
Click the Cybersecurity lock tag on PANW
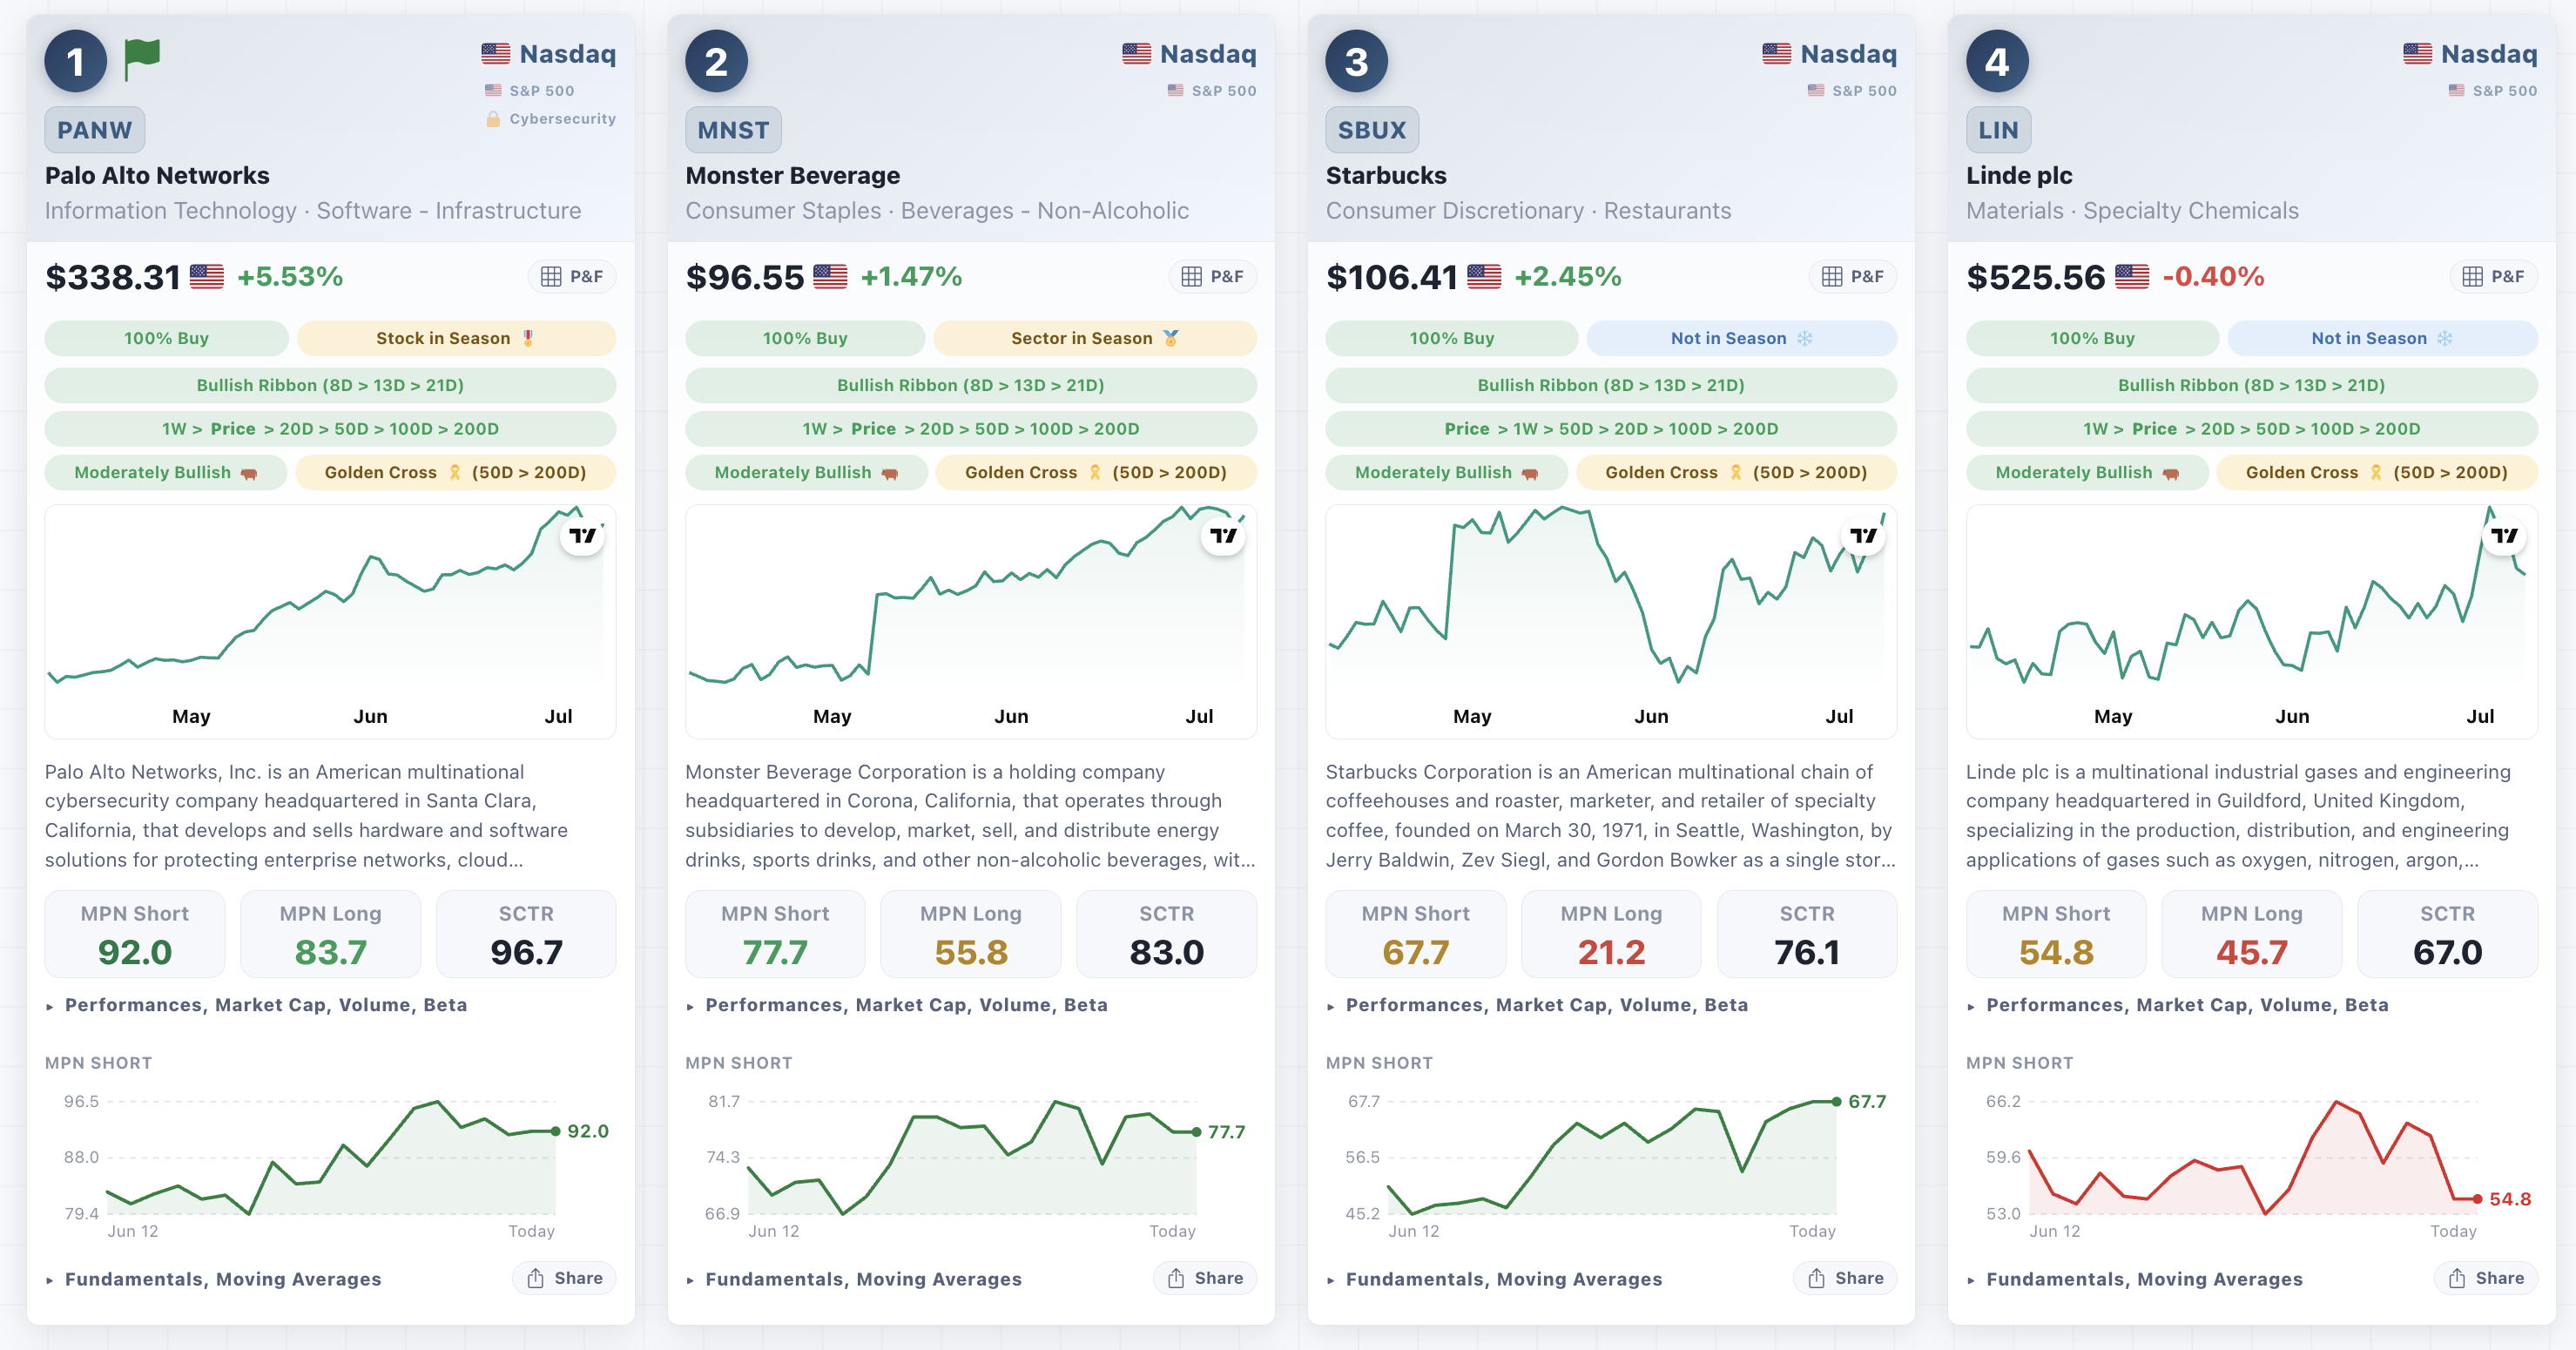point(551,119)
